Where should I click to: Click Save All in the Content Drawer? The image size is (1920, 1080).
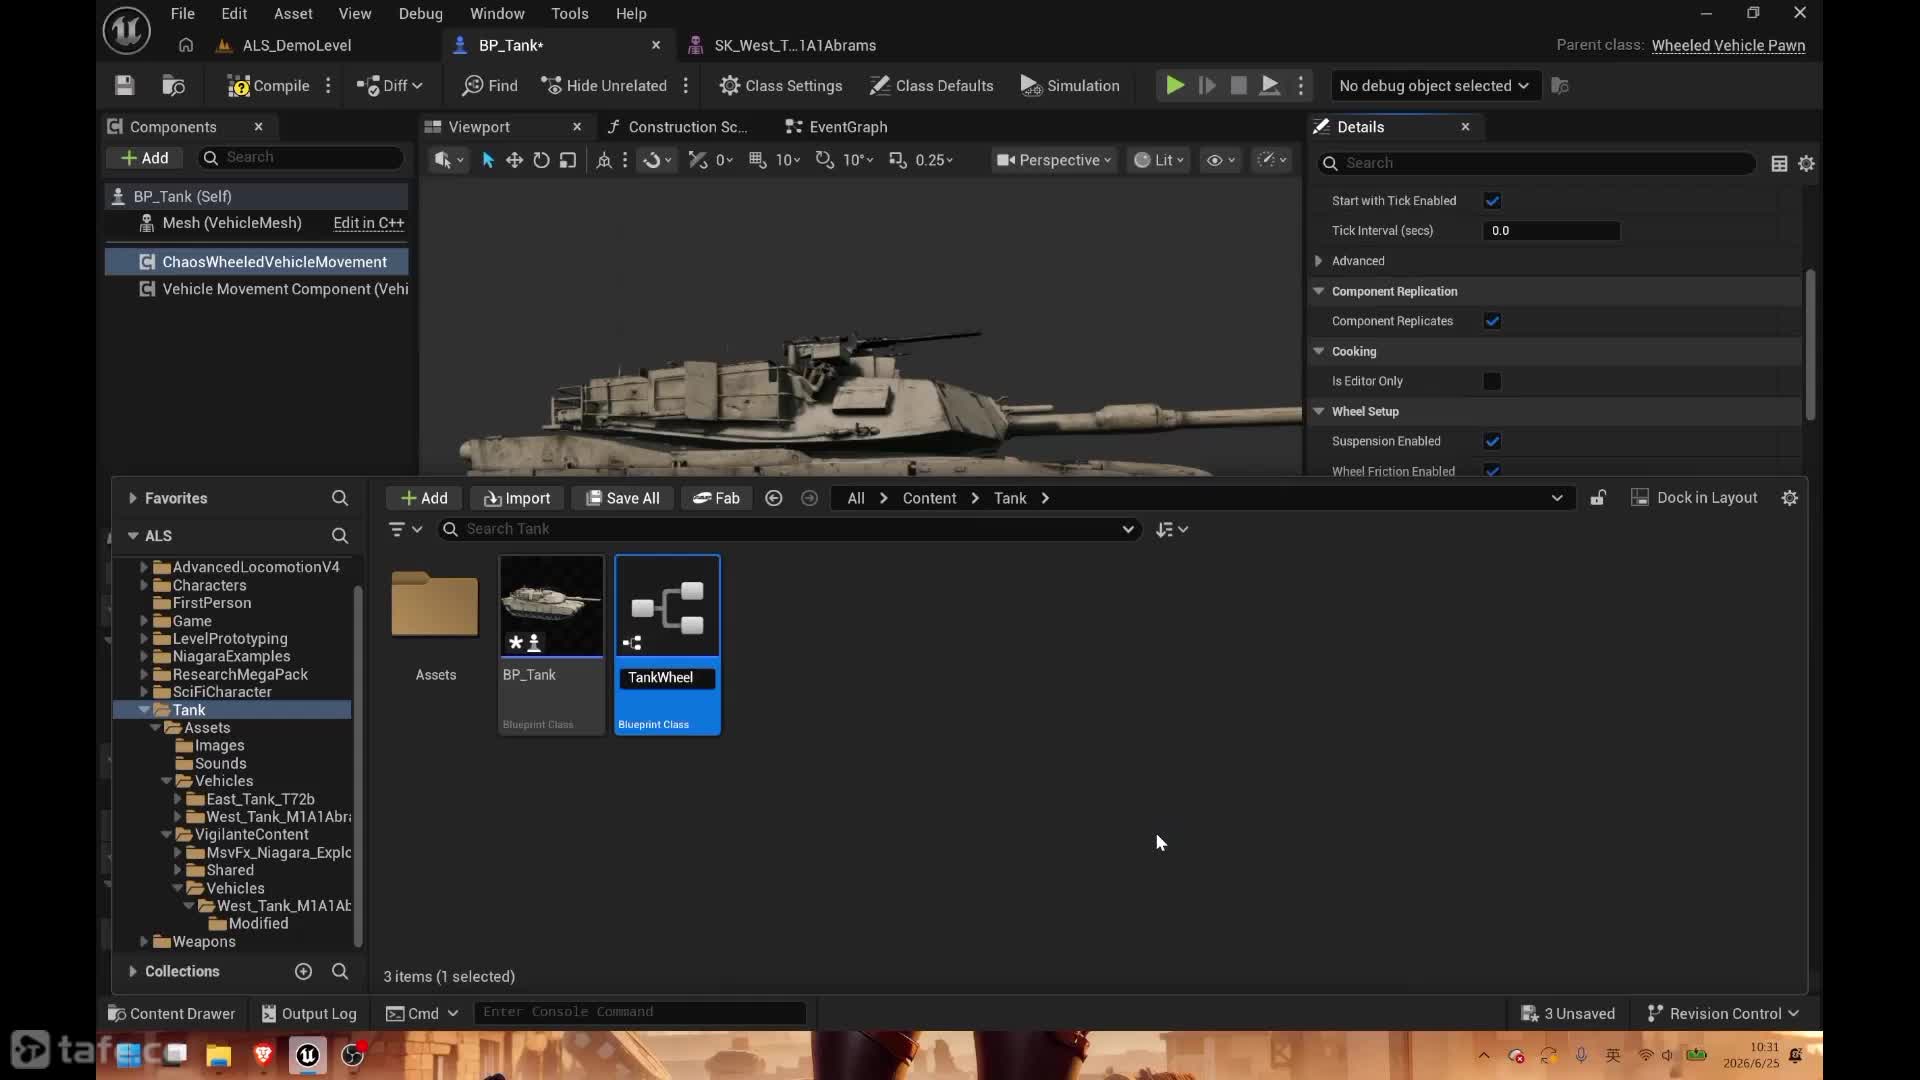(x=622, y=498)
